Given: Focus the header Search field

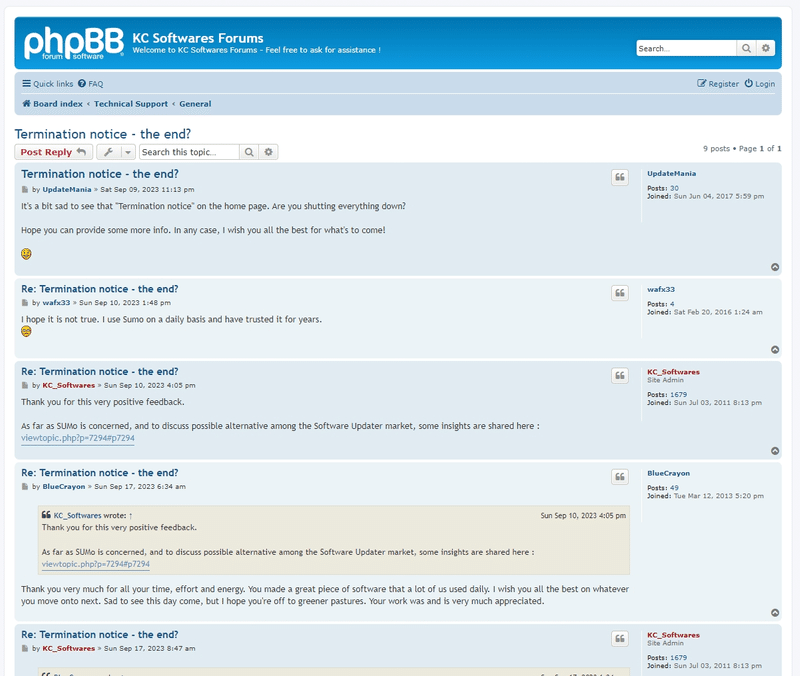Looking at the screenshot, I should coord(686,48).
